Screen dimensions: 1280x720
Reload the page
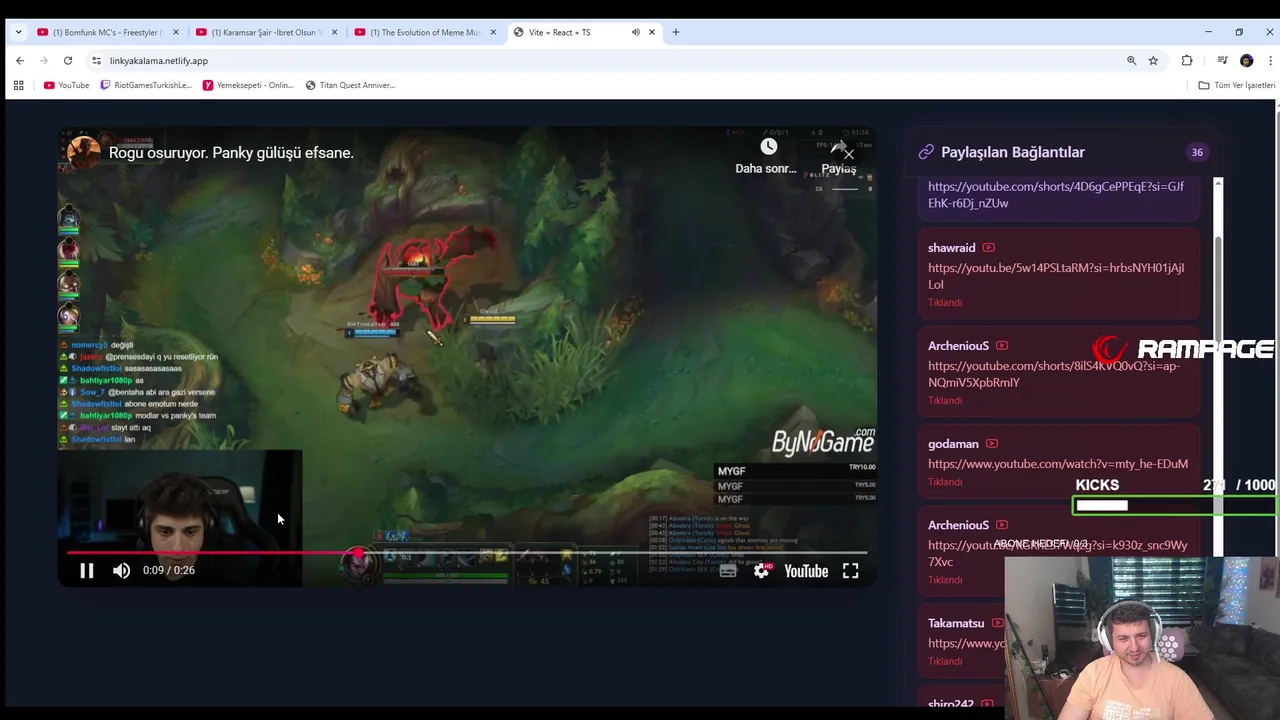pos(68,60)
